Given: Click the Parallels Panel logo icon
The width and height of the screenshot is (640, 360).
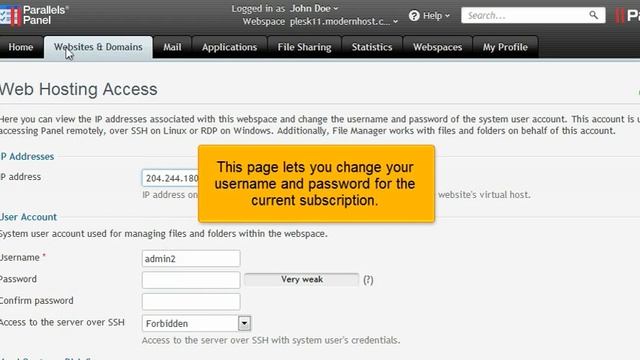Looking at the screenshot, I should tap(10, 15).
